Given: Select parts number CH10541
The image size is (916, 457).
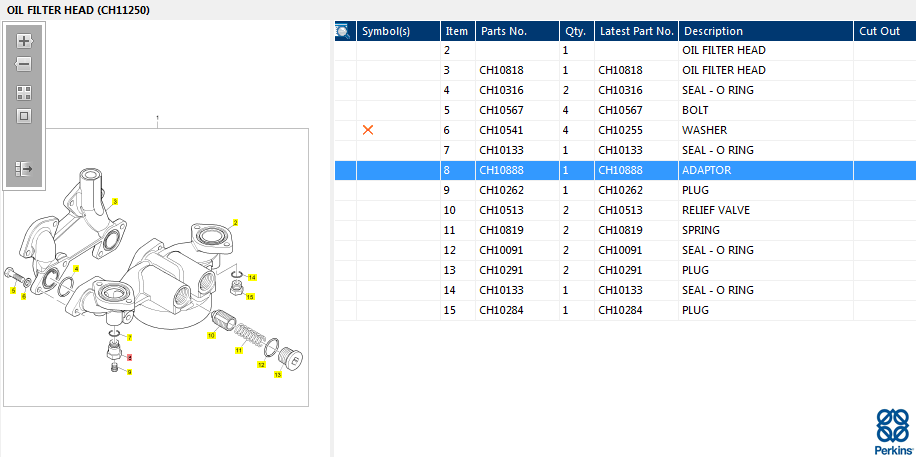Looking at the screenshot, I should (501, 130).
